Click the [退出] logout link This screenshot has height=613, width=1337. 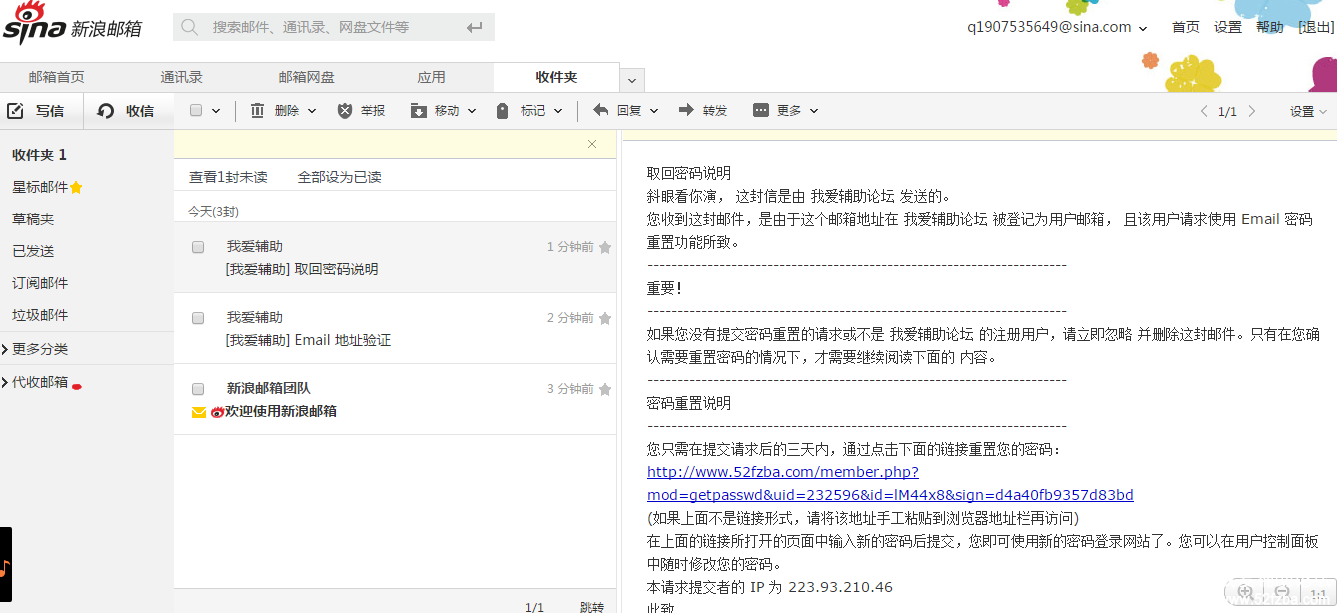point(1315,27)
